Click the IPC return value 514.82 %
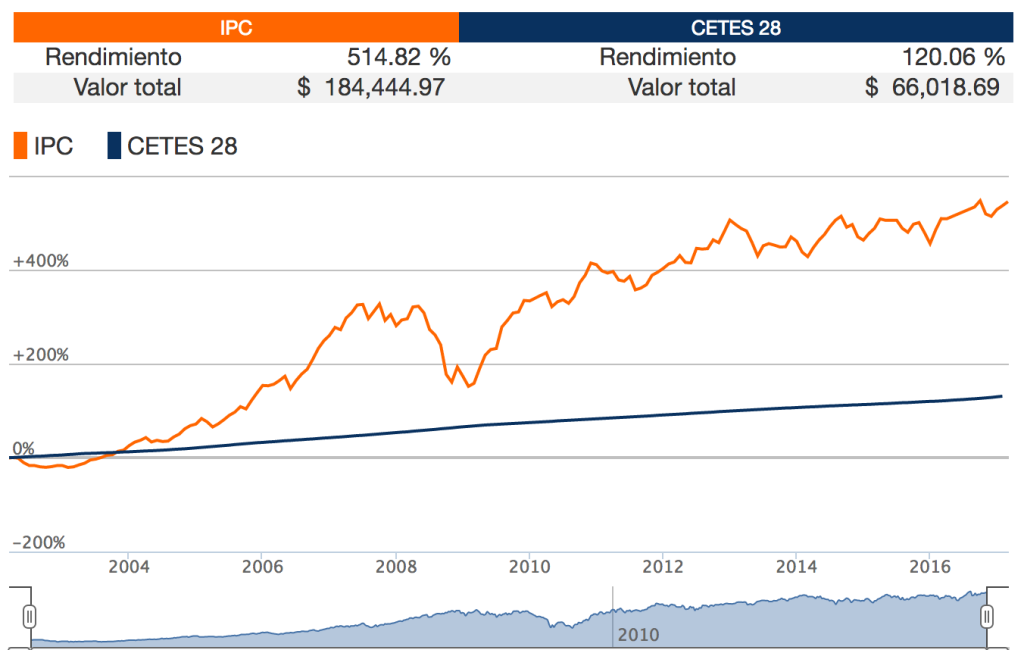Image resolution: width=1024 pixels, height=650 pixels. point(398,57)
